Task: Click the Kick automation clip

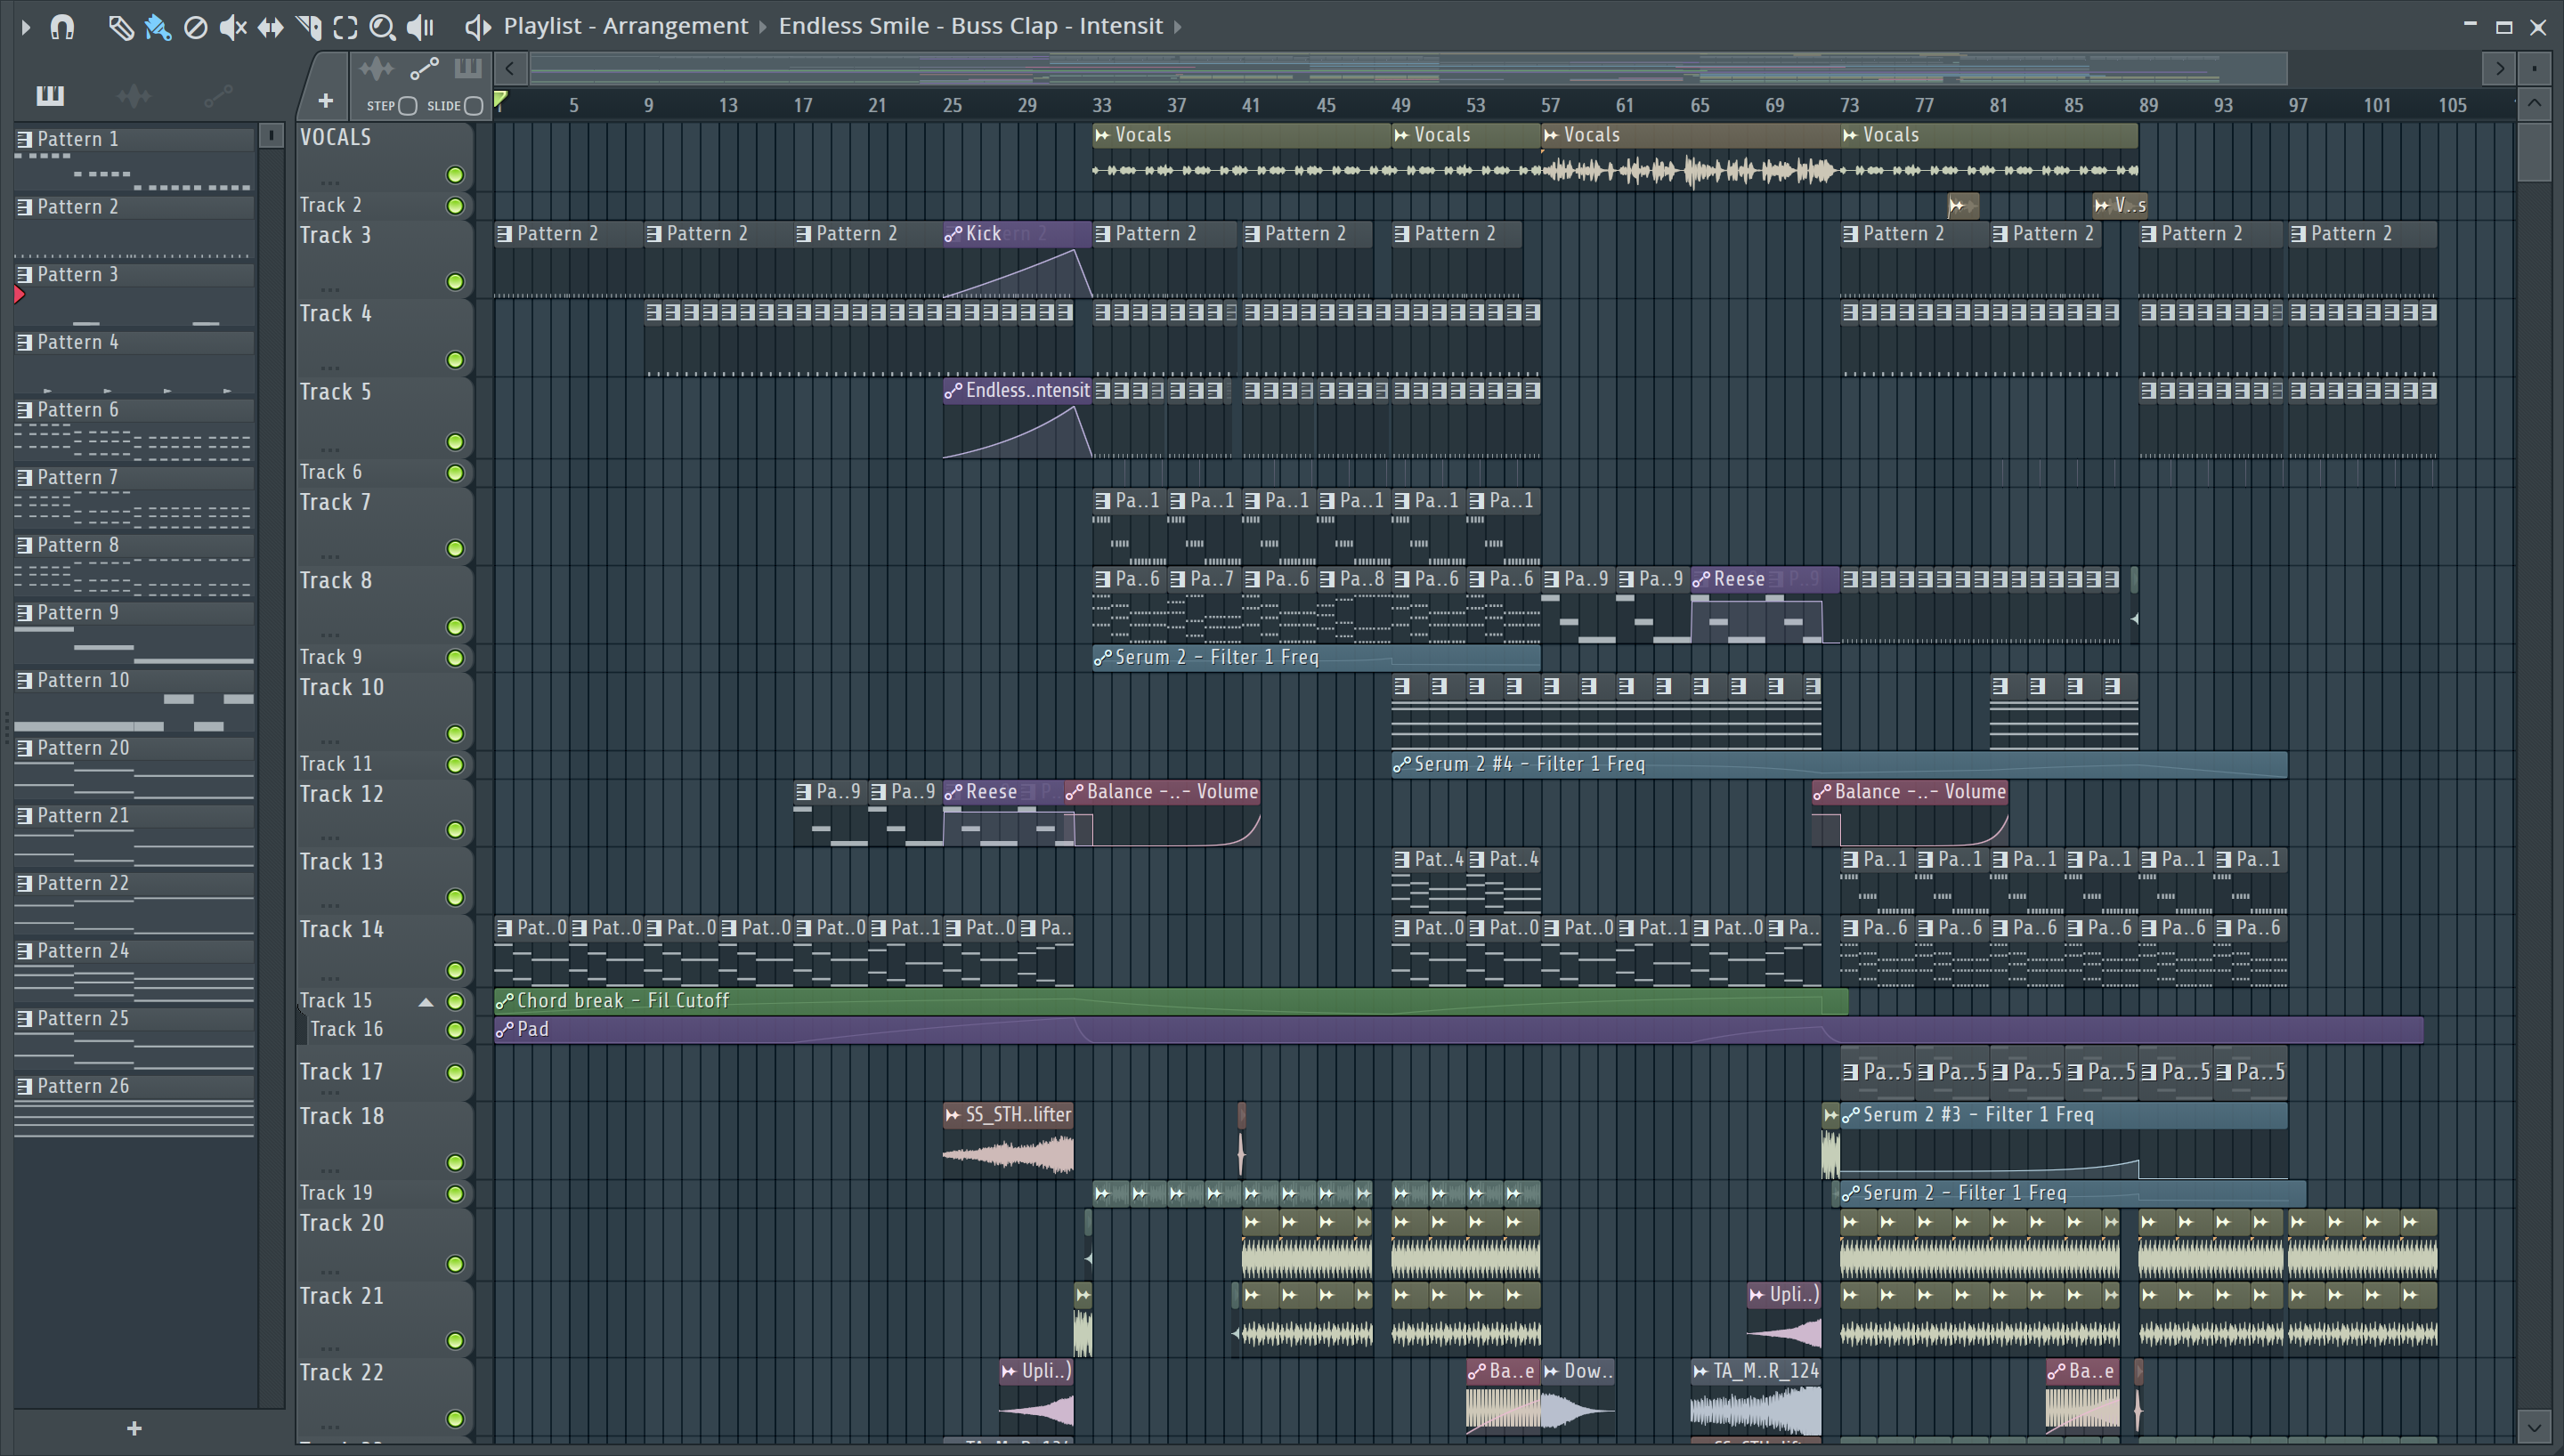Action: (1017, 260)
